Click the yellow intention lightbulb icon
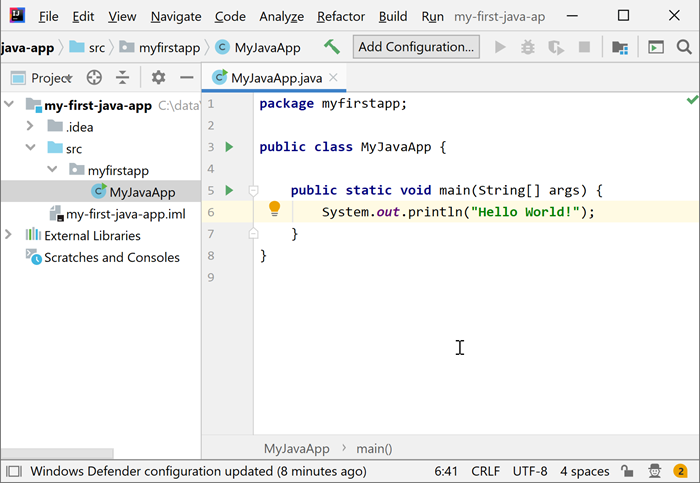Screen dimensions: 700x483 (x=274, y=210)
